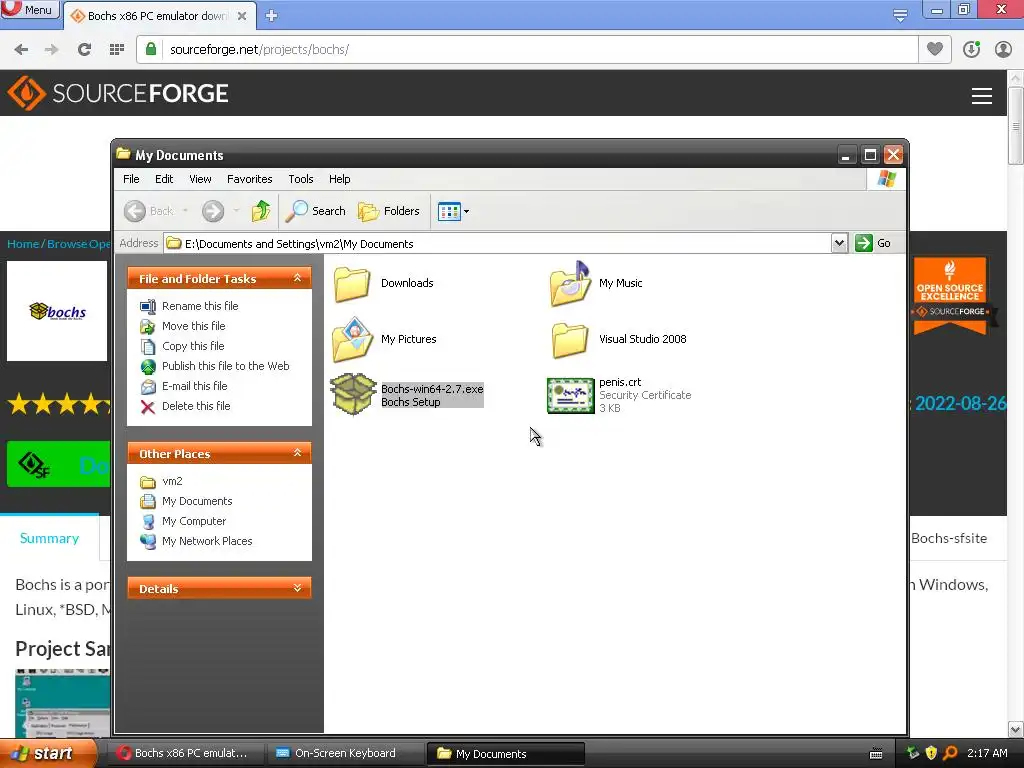Viewport: 1024px width, 768px height.
Task: Click the Explorer Forward arrow
Action: (213, 211)
